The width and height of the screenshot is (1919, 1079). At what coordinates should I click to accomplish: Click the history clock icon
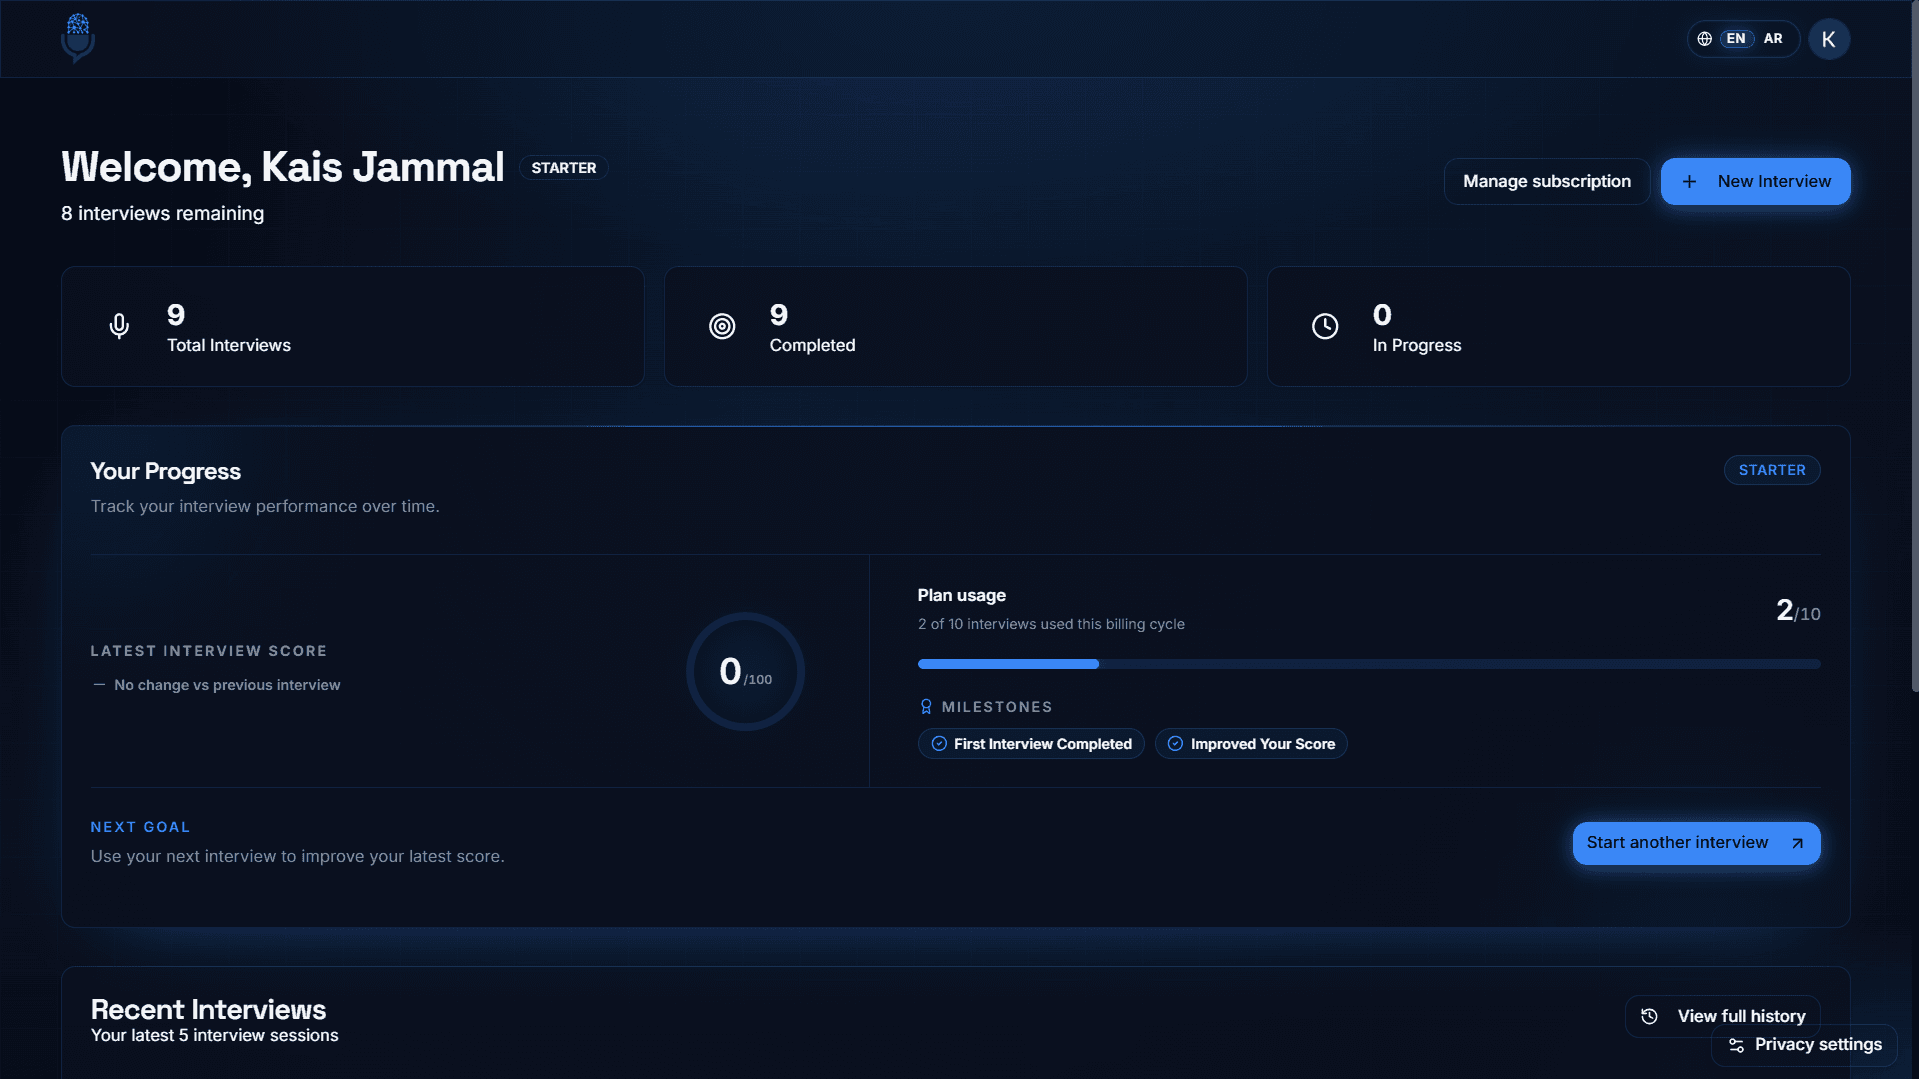pos(1650,1016)
